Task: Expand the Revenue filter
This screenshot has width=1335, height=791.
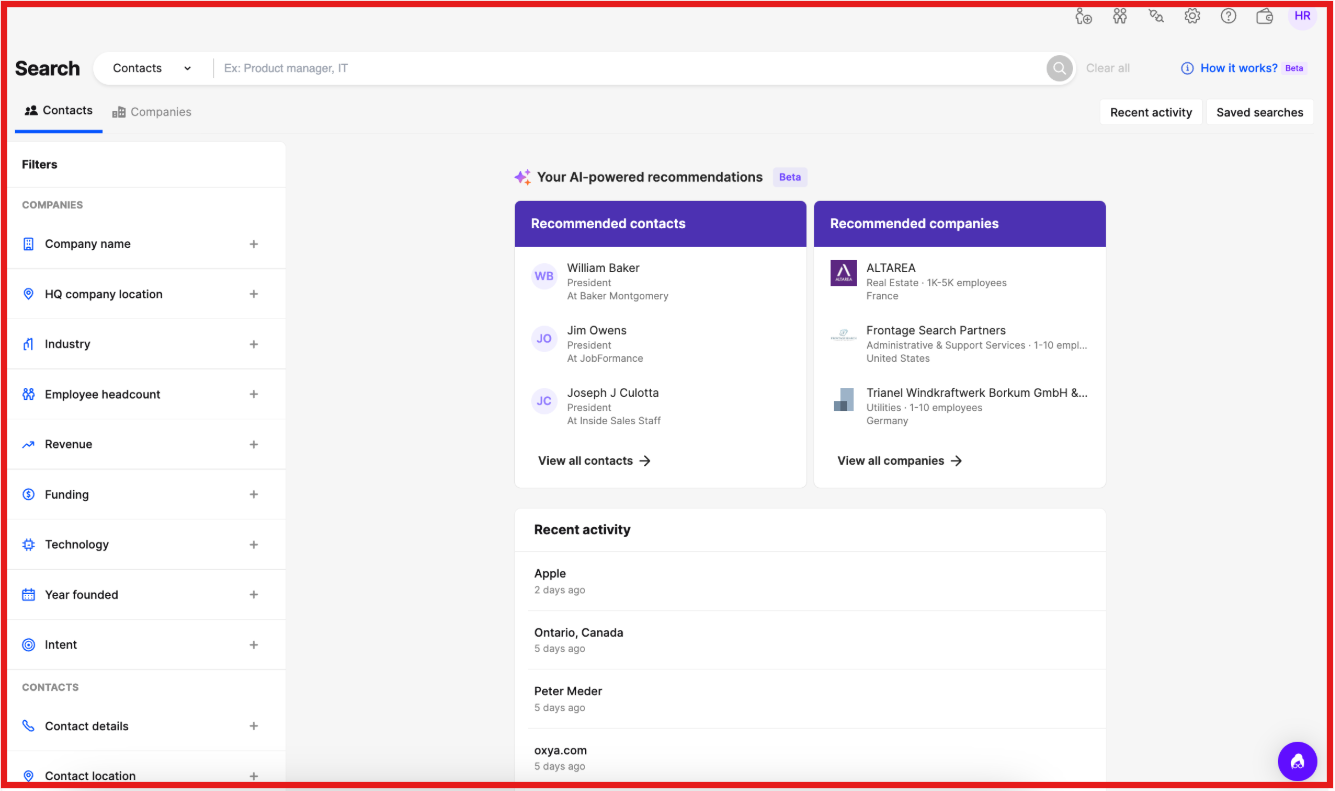Action: point(254,444)
